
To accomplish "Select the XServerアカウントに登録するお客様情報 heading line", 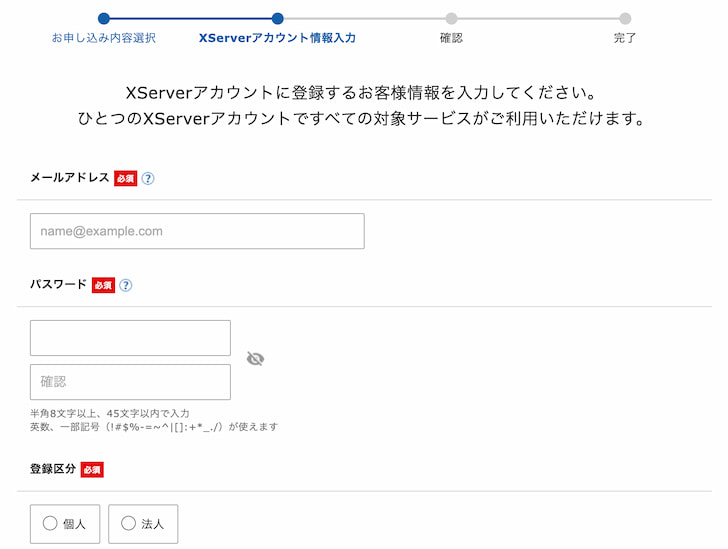I will tap(361, 93).
